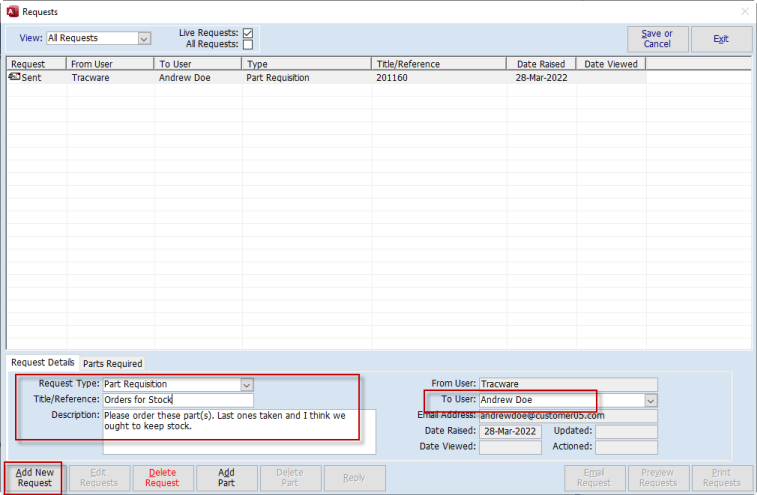
Task: Click the Title/Reference column header
Action: click(x=438, y=64)
